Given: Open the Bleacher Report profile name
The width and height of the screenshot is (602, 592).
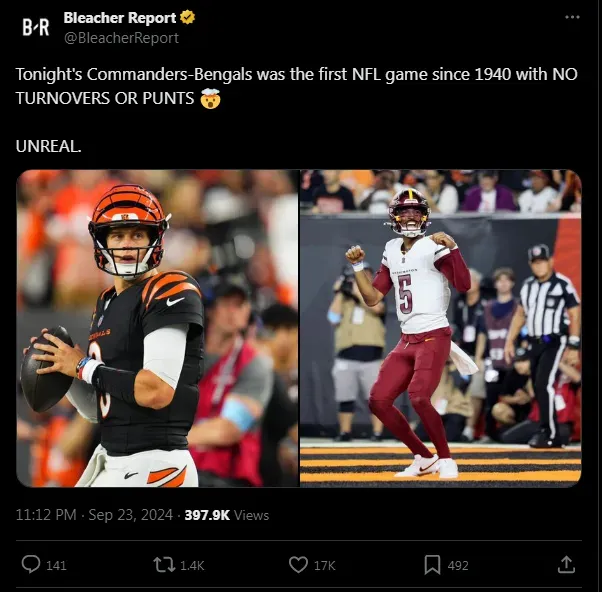Looking at the screenshot, I should pyautogui.click(x=120, y=18).
